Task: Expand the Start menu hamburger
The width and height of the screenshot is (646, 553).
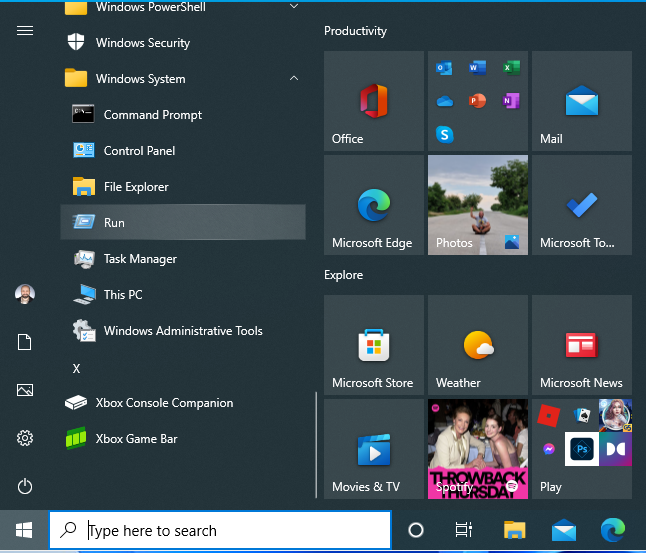Action: (x=25, y=30)
